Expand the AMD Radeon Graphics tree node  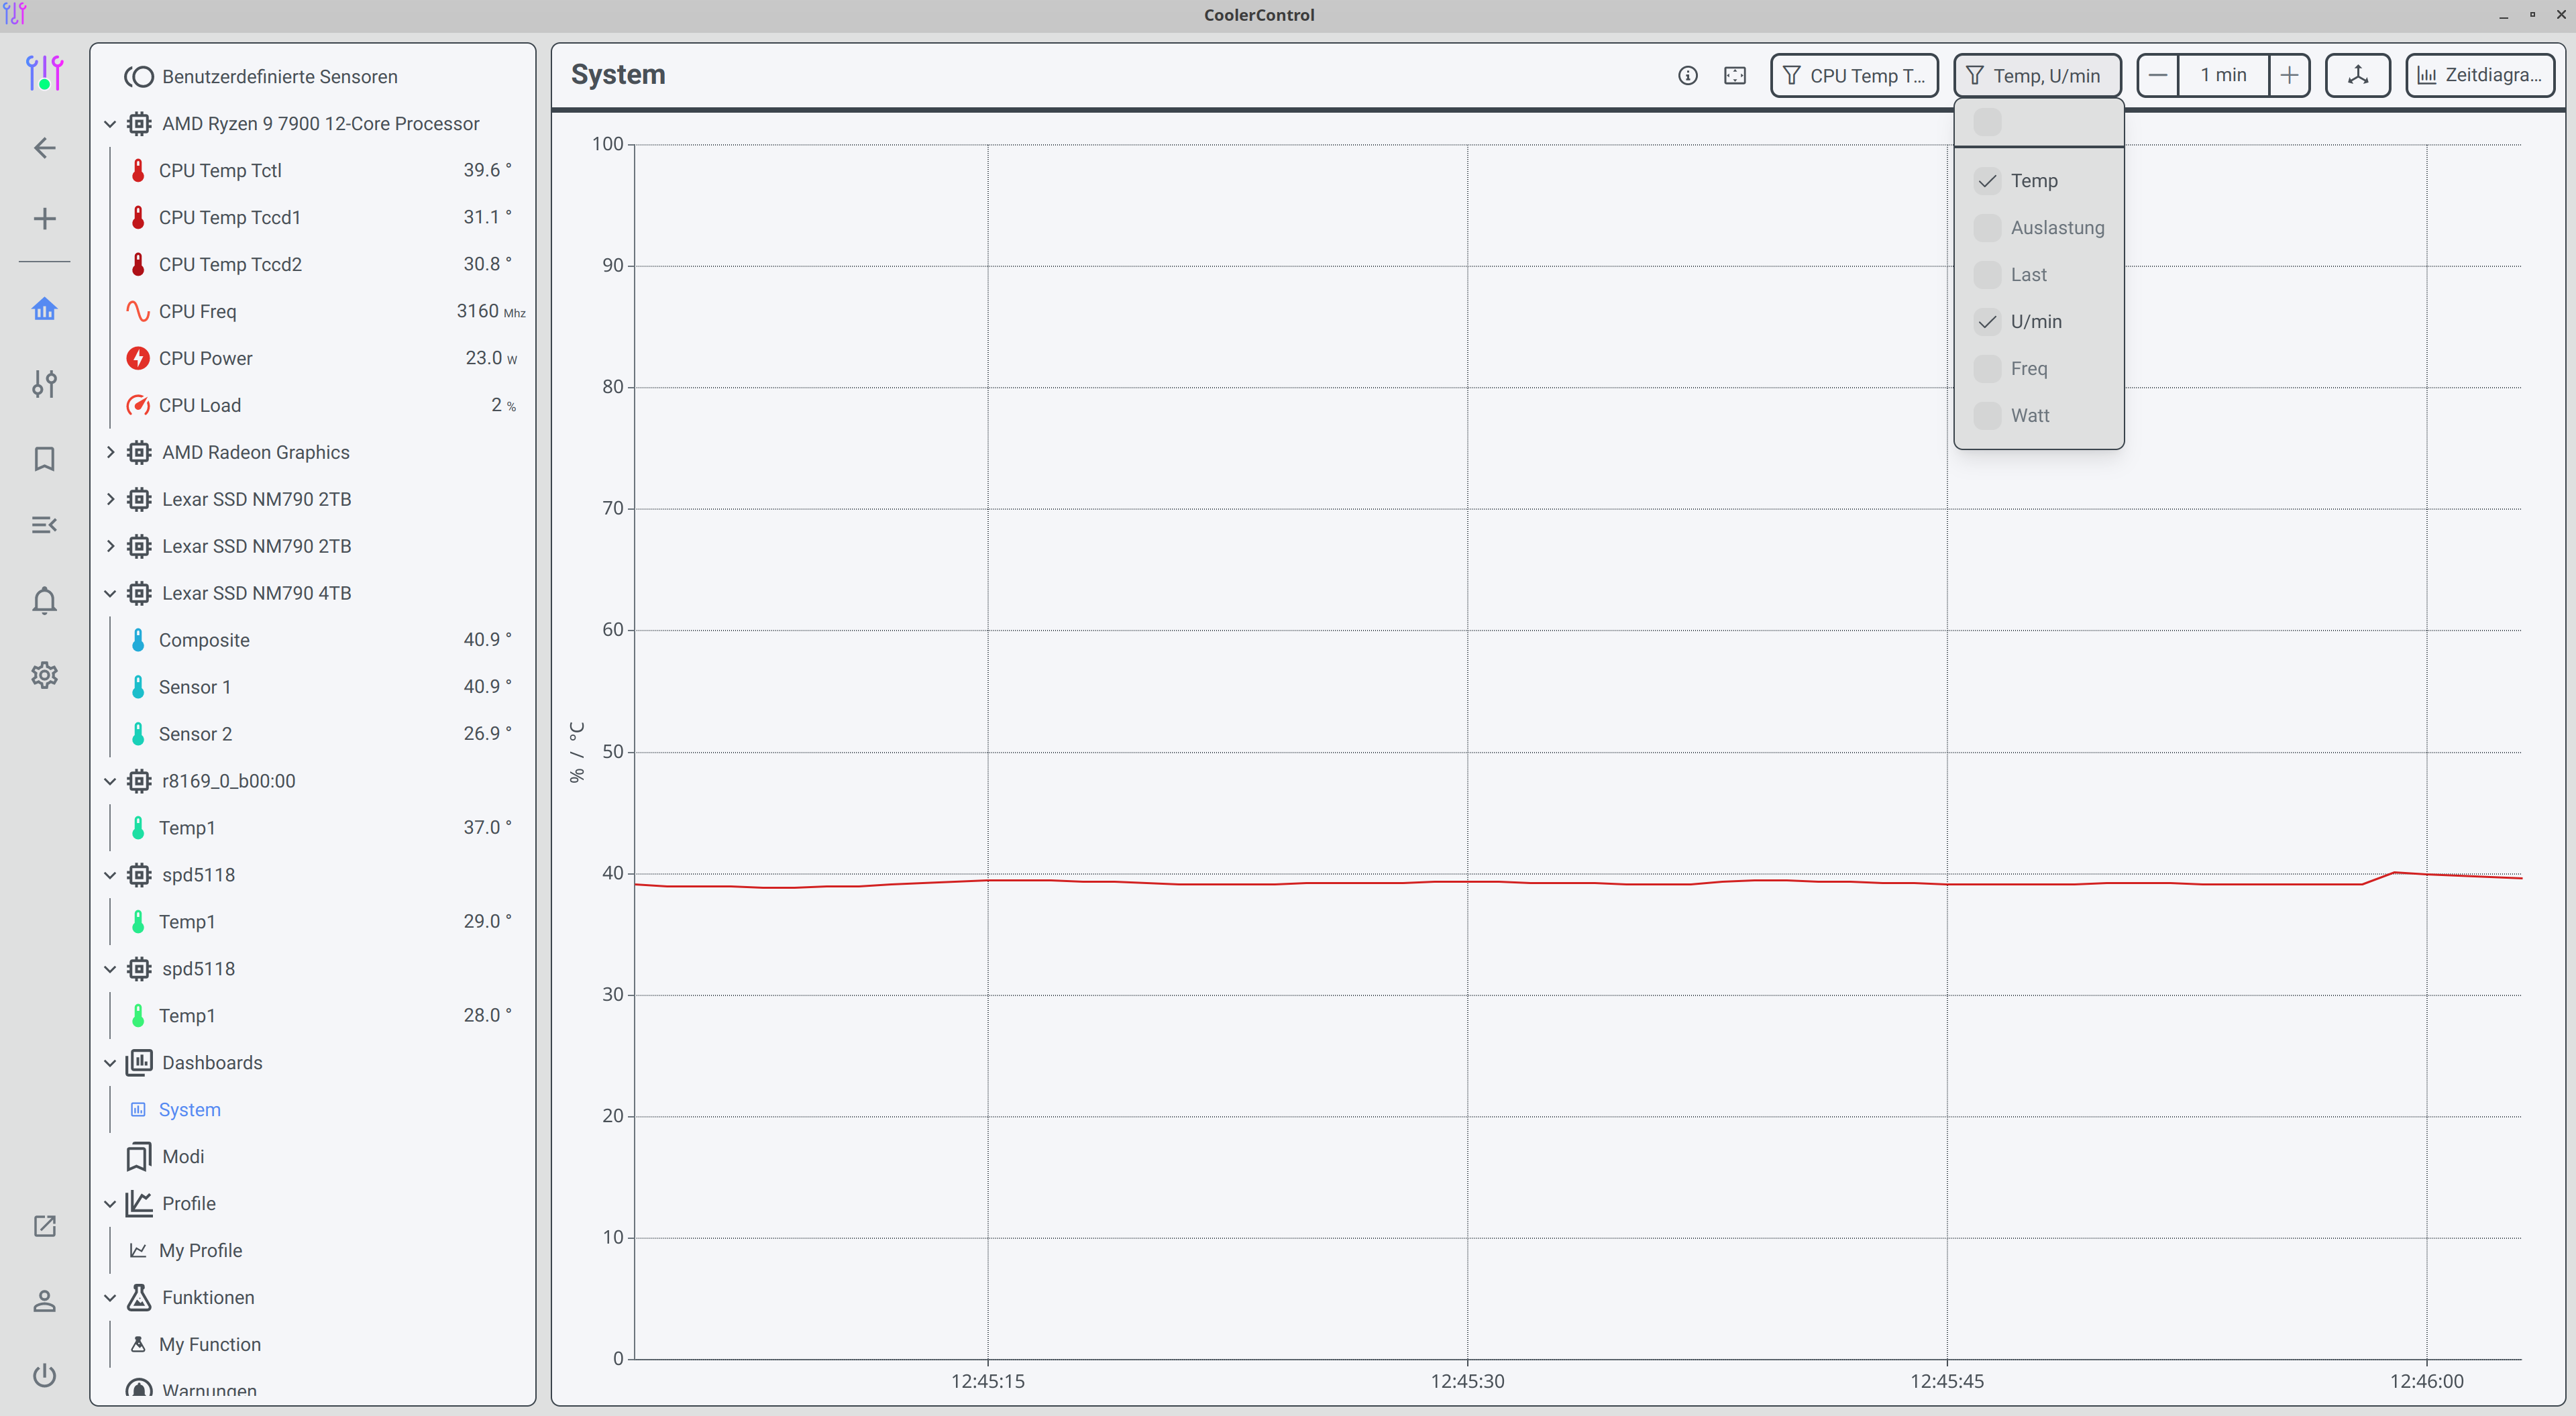coord(110,452)
